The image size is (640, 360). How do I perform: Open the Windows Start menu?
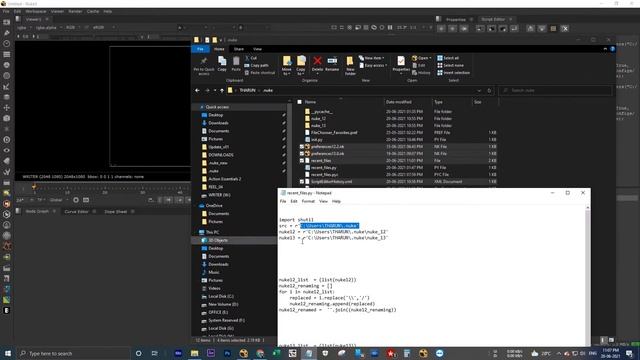pos(8,353)
